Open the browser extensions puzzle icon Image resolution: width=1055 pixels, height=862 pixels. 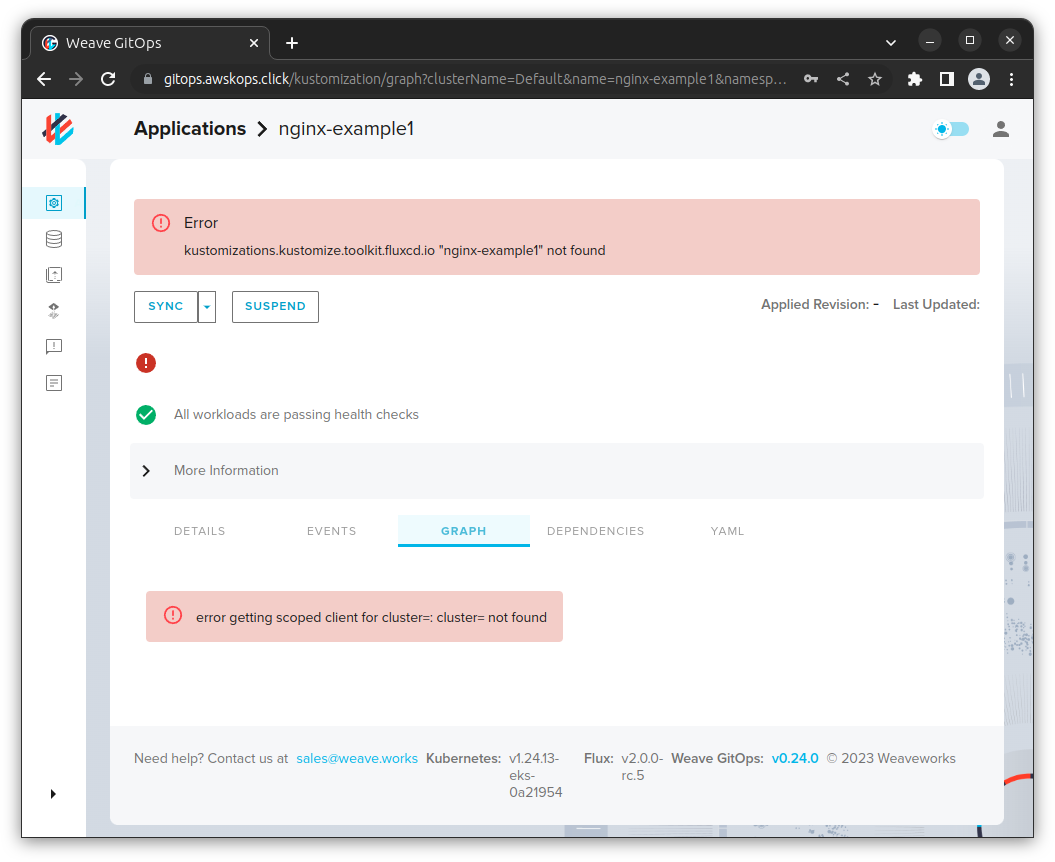click(x=914, y=79)
